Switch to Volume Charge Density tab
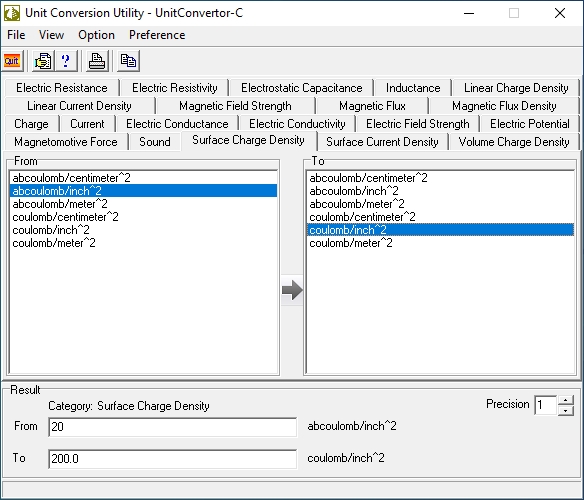Viewport: 584px width, 500px height. [514, 142]
